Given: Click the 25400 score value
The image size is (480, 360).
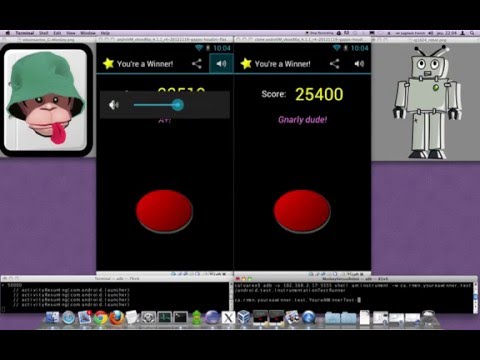Looking at the screenshot, I should point(319,94).
